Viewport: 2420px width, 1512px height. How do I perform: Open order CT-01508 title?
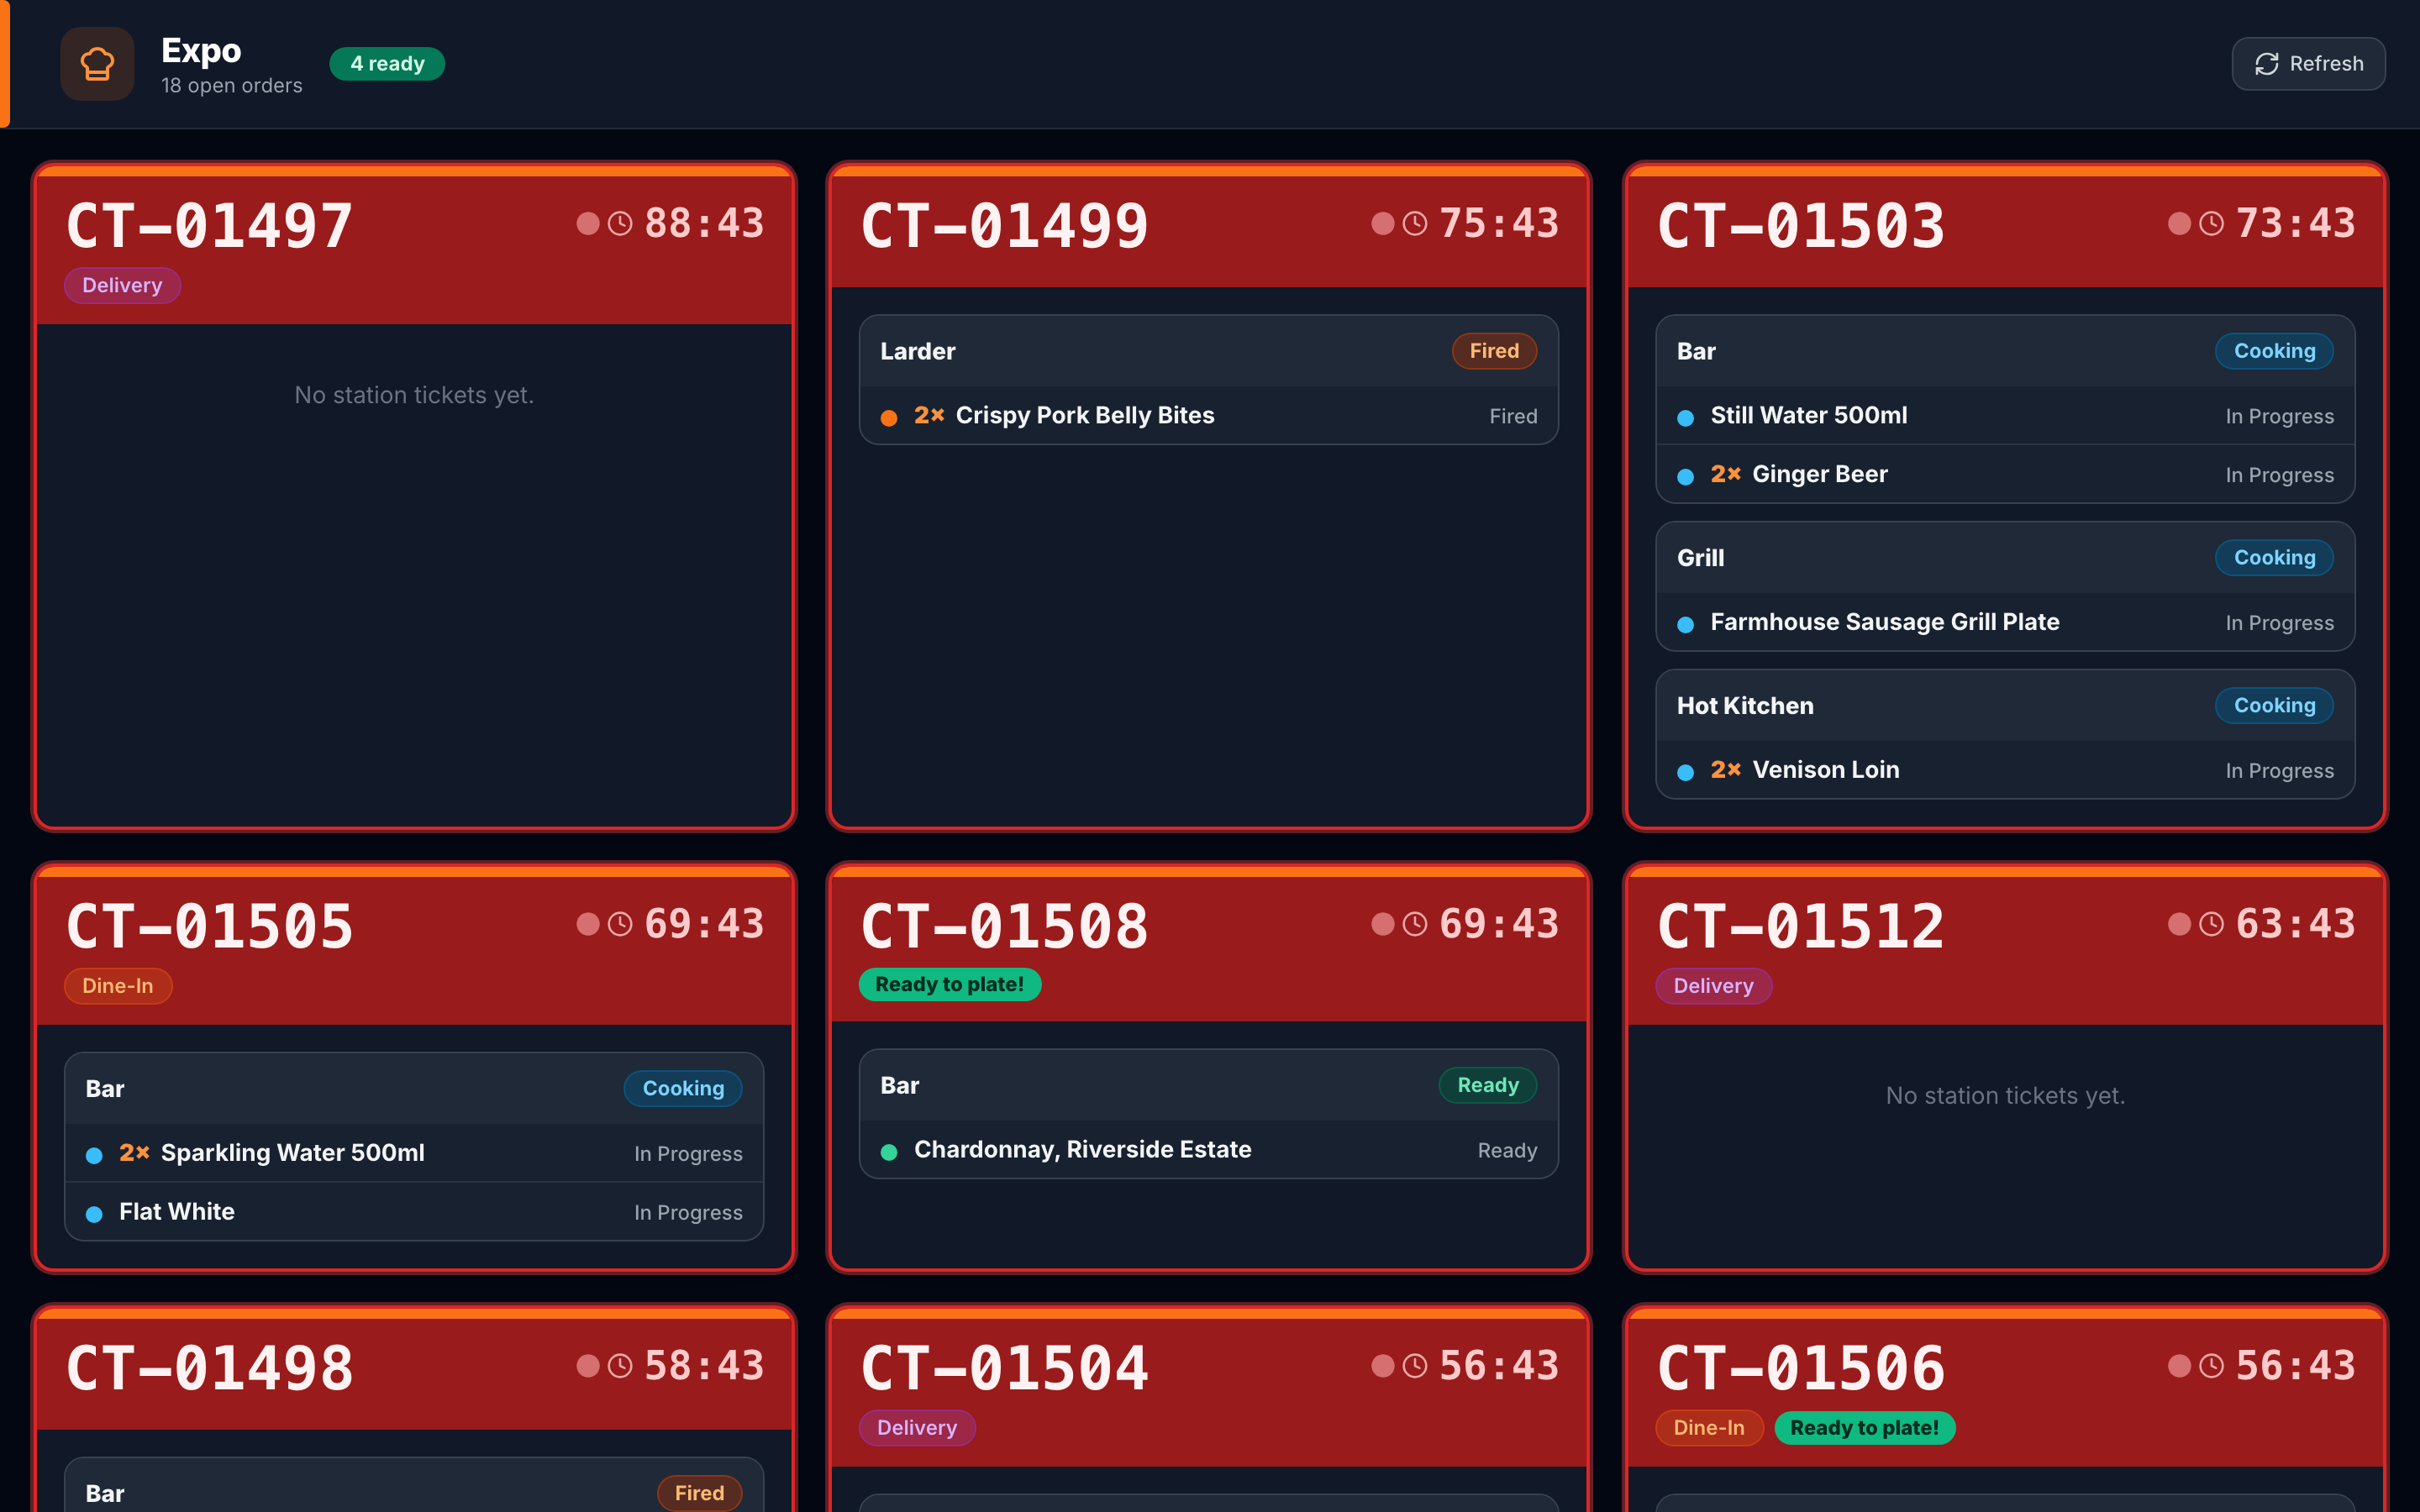(x=1004, y=927)
